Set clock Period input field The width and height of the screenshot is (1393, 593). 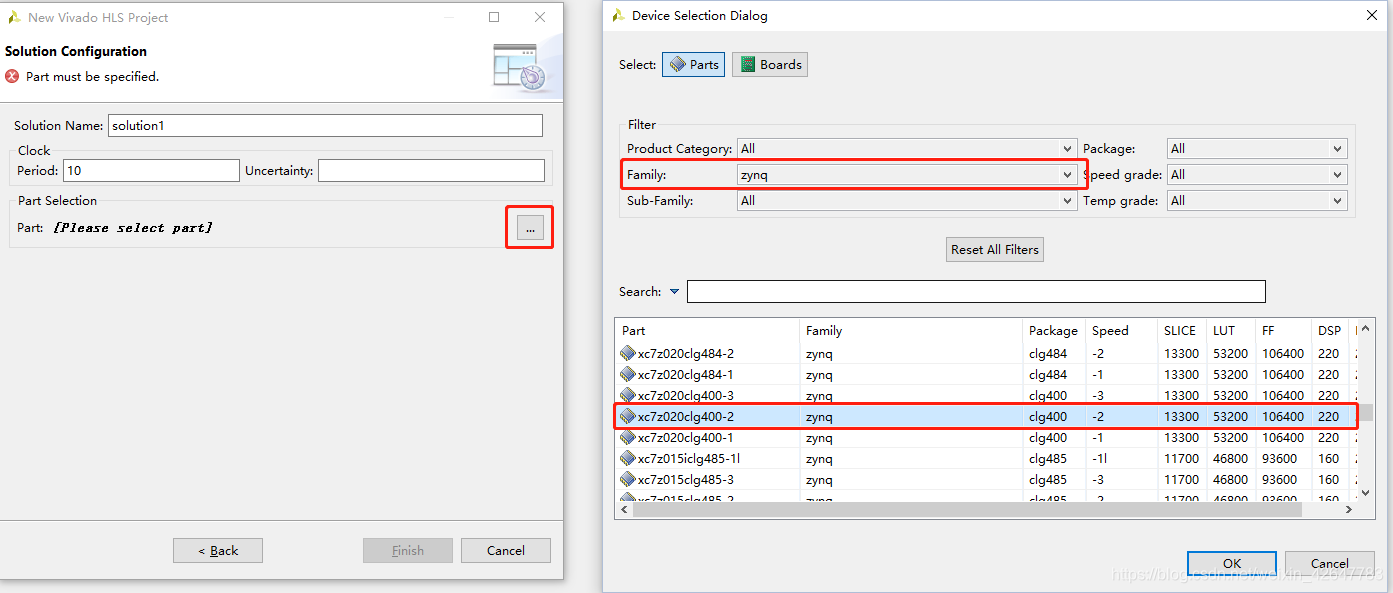[151, 170]
